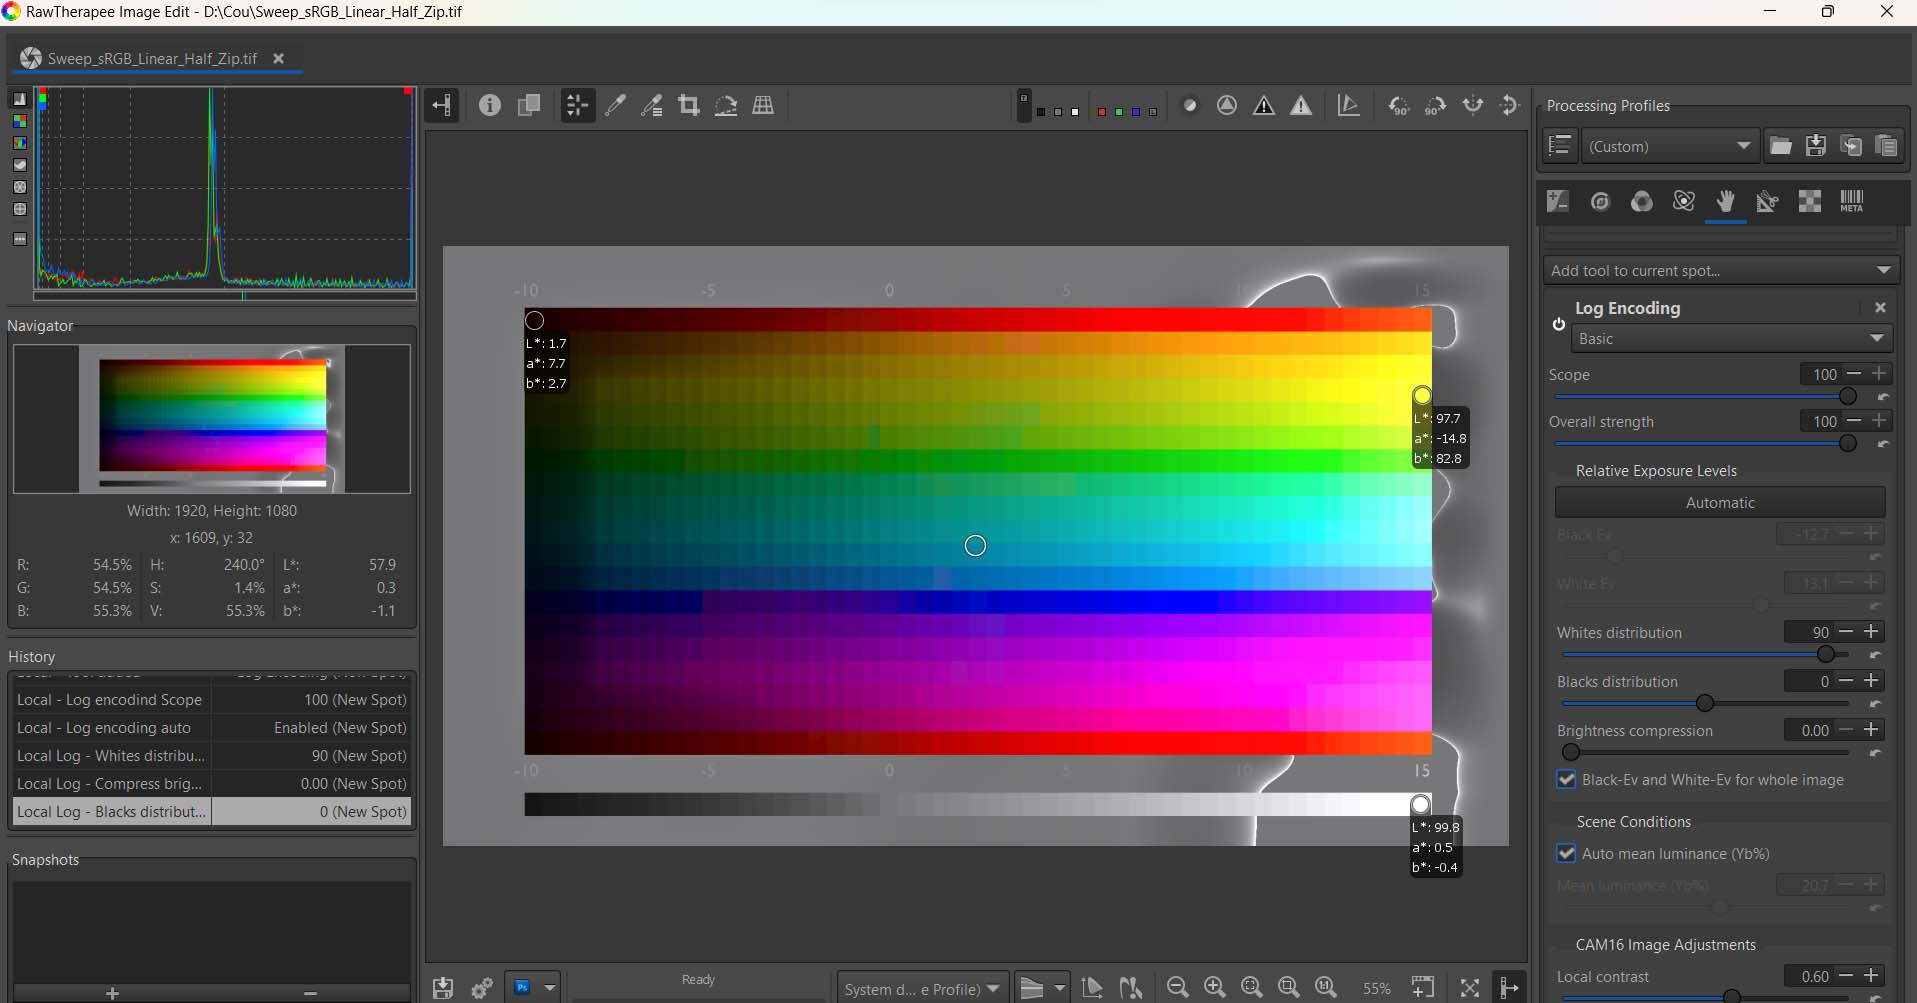Toggle the Log Encoding power button

(x=1558, y=324)
